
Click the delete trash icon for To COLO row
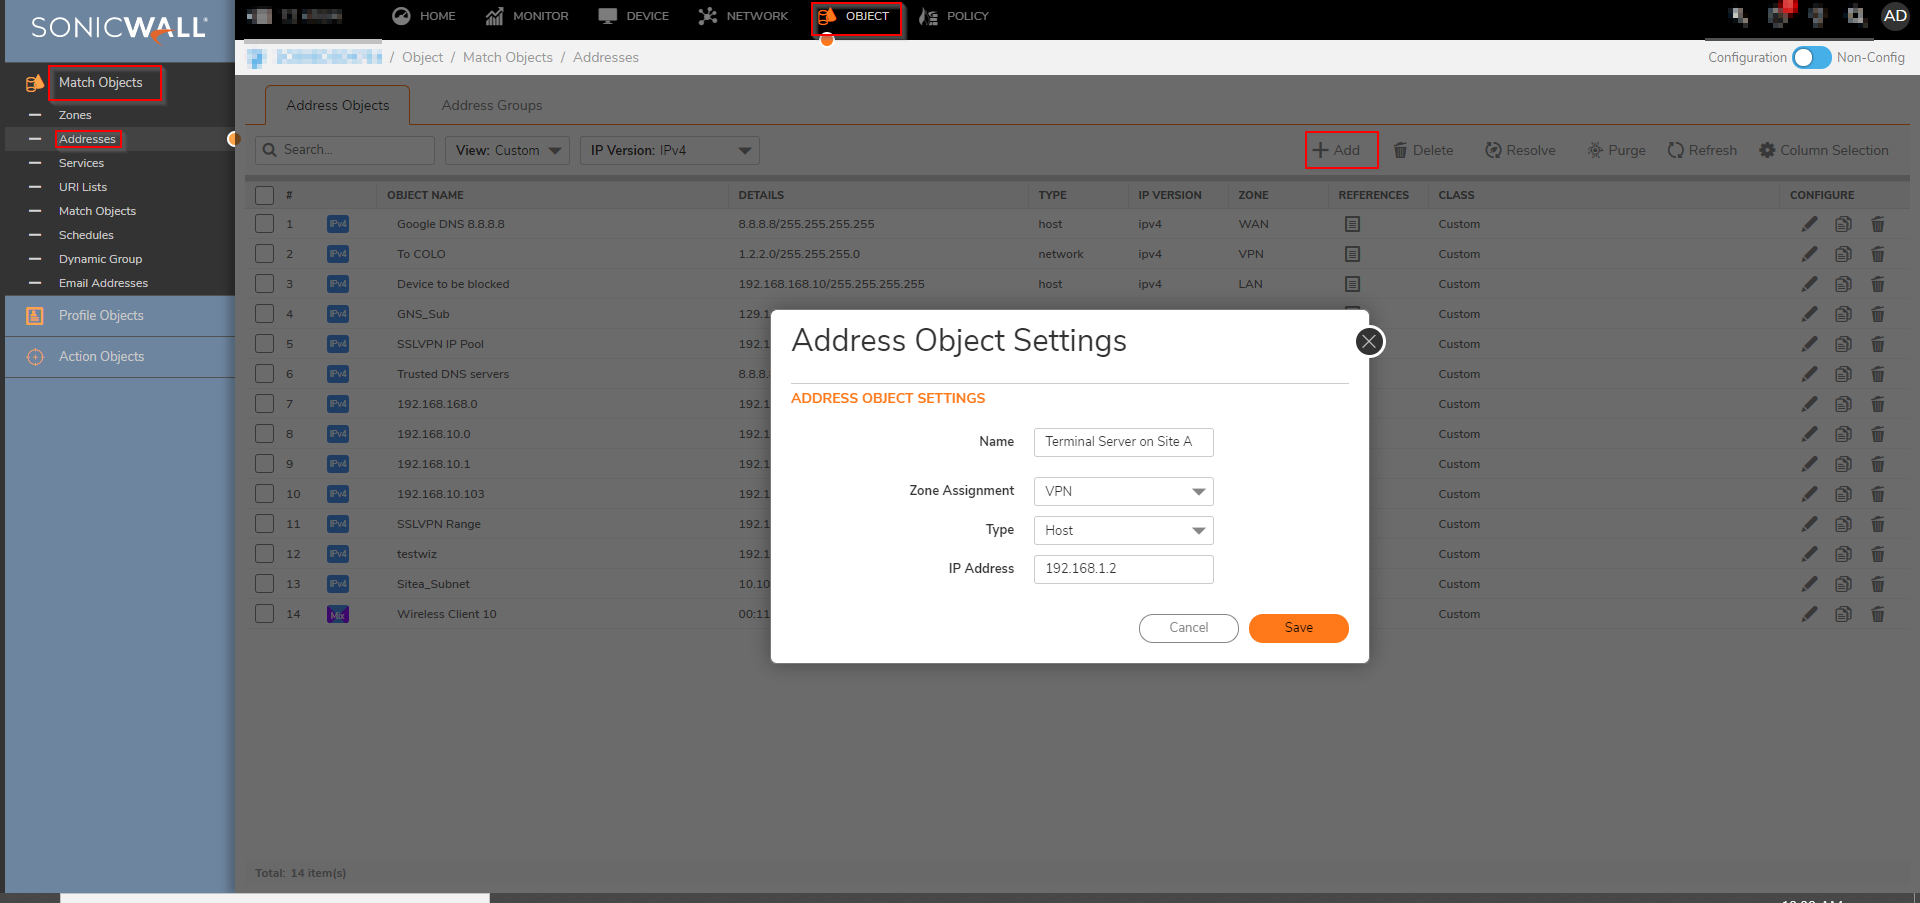[1877, 254]
